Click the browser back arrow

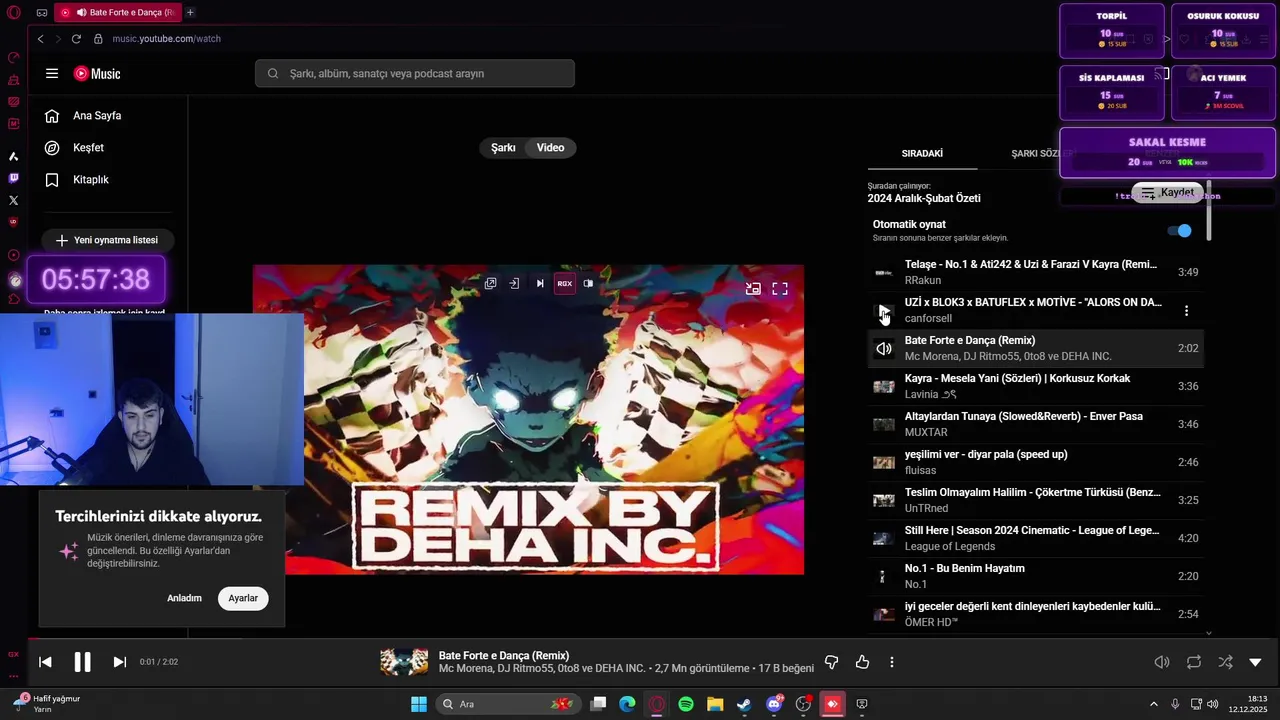41,39
